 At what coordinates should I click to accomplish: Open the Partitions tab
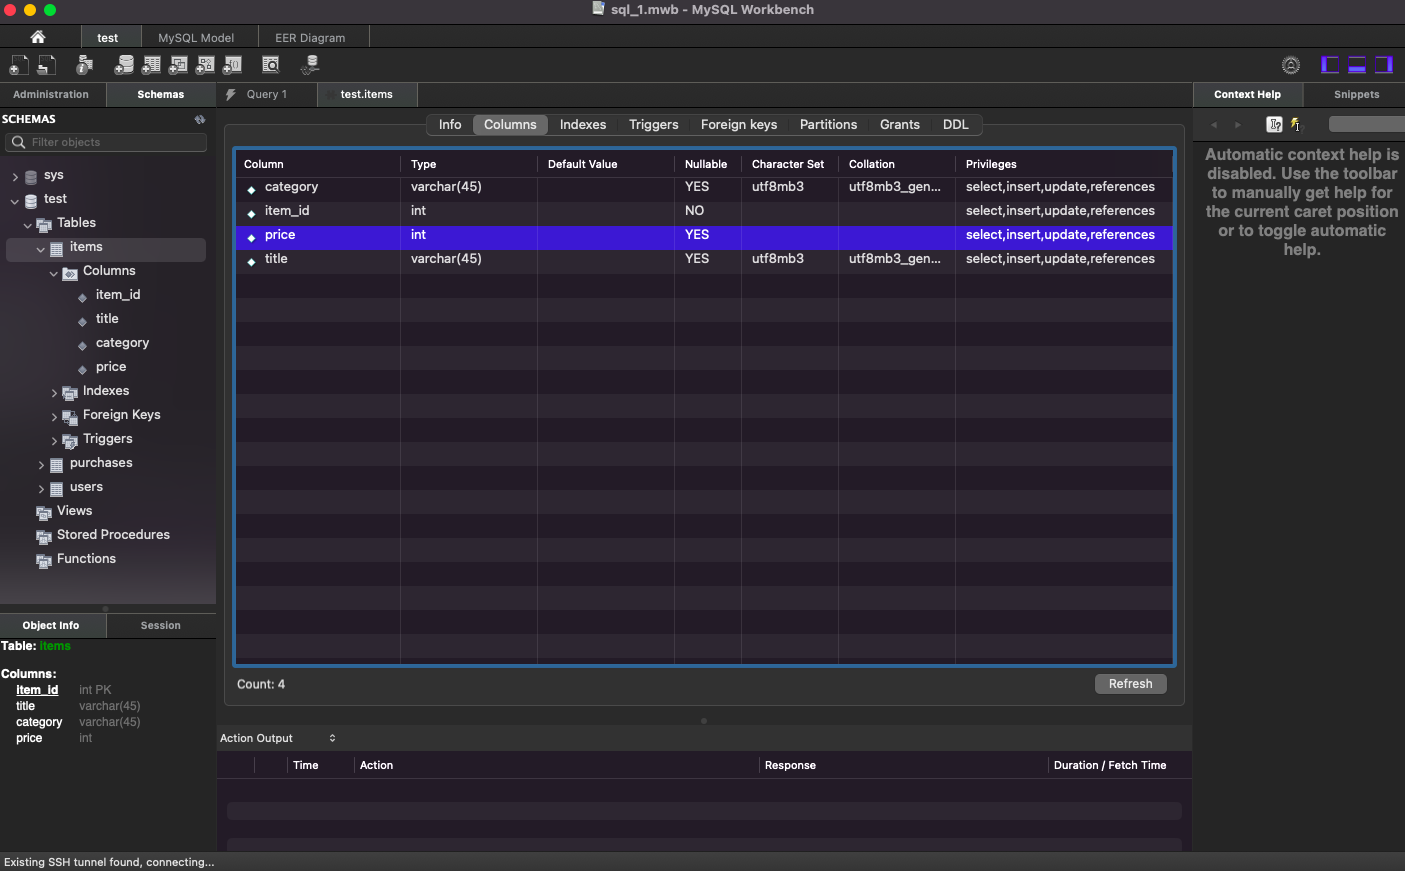[828, 125]
